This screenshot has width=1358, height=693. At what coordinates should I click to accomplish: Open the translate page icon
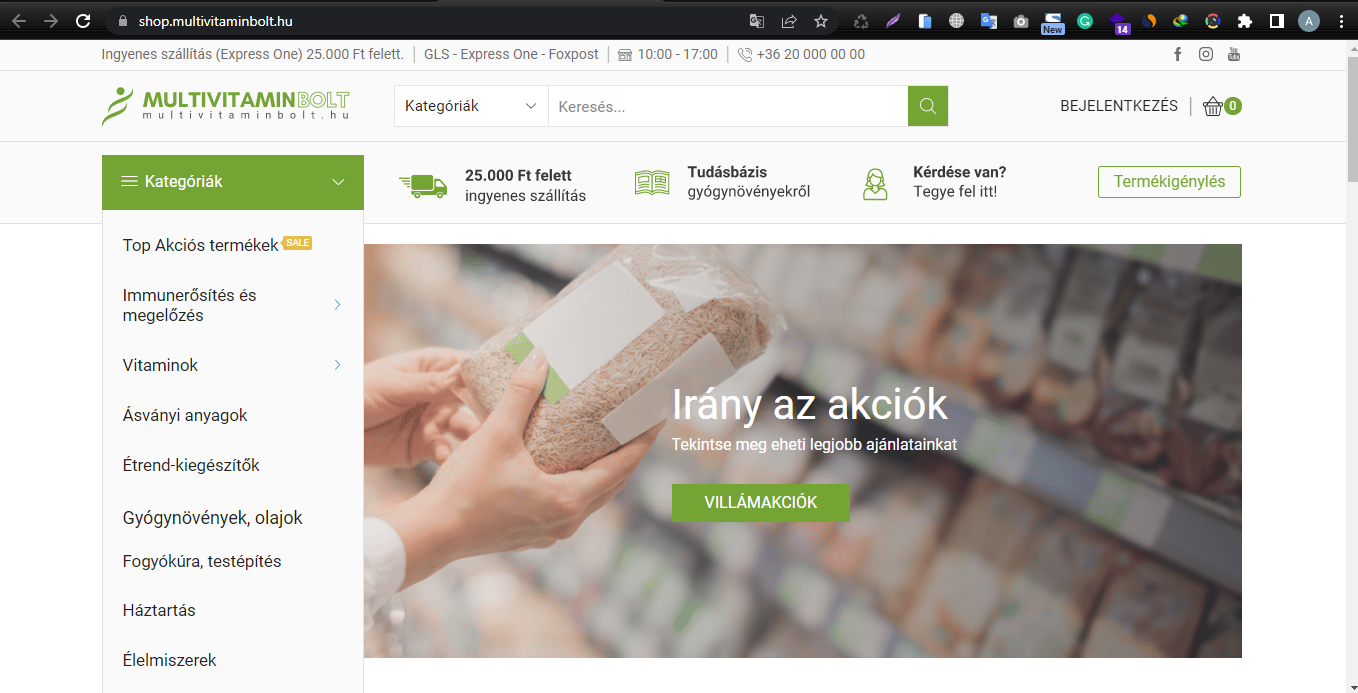pyautogui.click(x=757, y=20)
